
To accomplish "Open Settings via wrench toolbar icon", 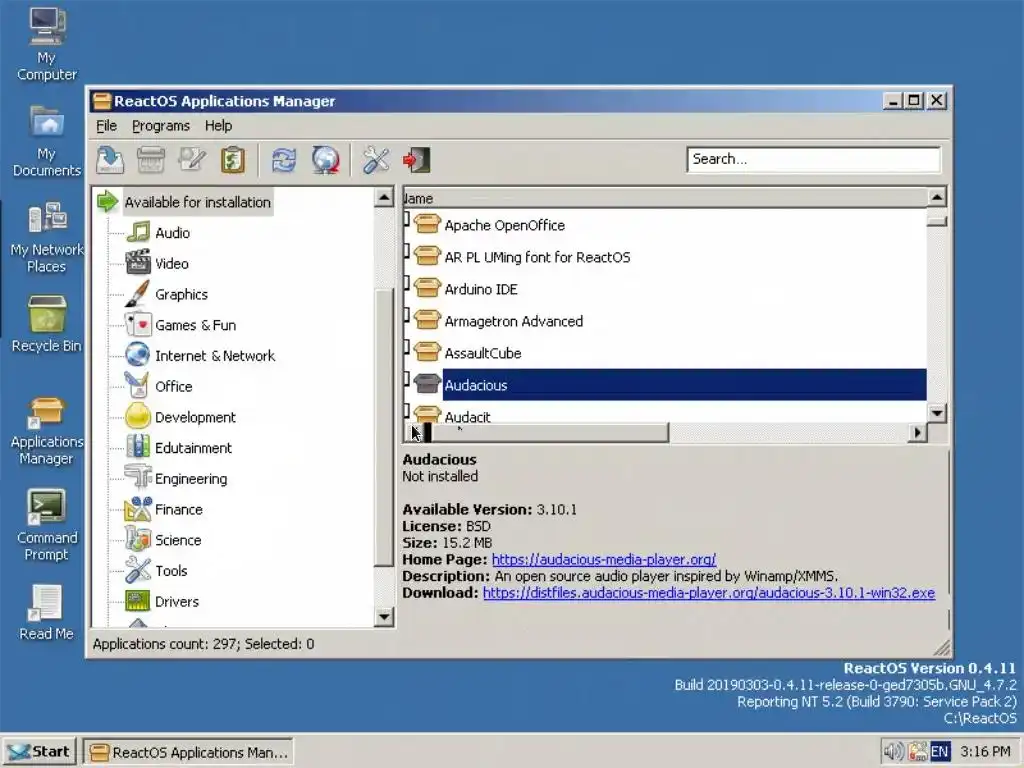I will [x=376, y=160].
